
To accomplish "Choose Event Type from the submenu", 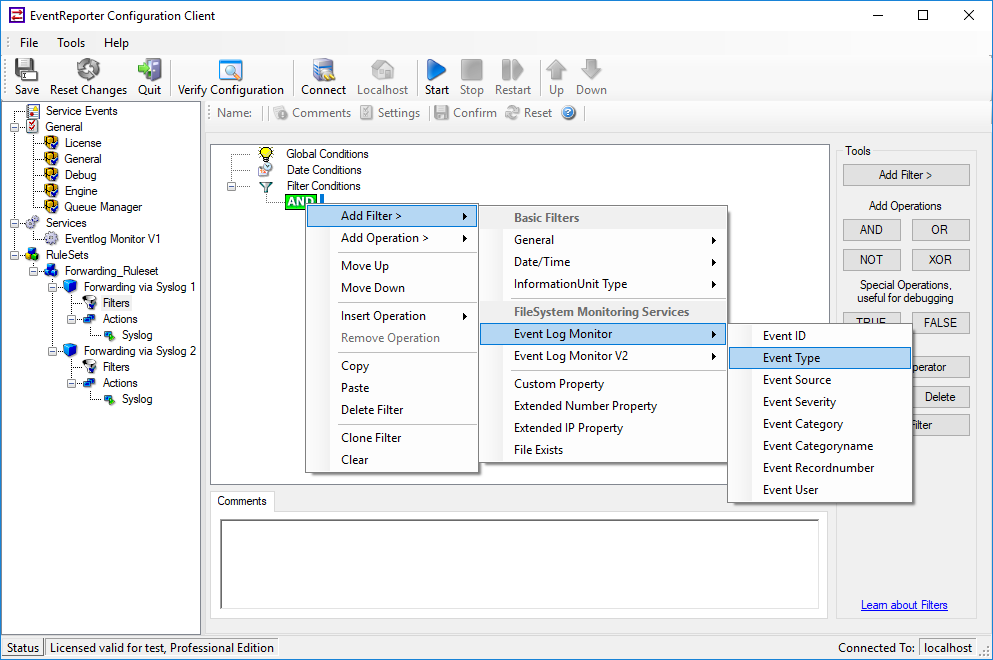I will (819, 358).
